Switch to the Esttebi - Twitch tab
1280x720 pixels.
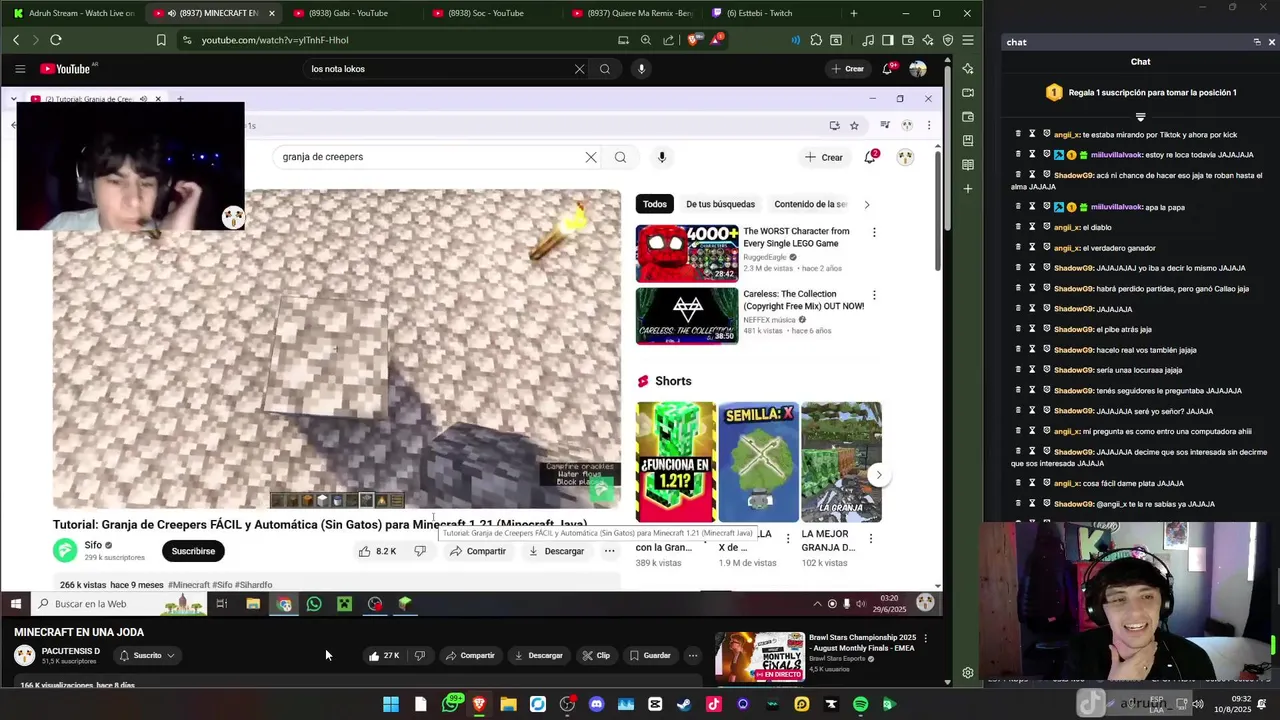click(771, 13)
